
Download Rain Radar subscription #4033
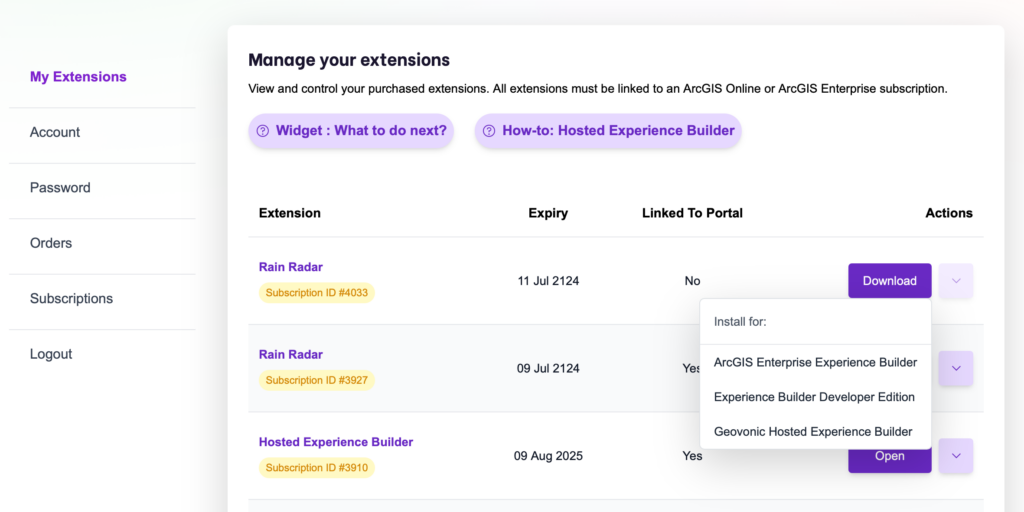pos(889,281)
